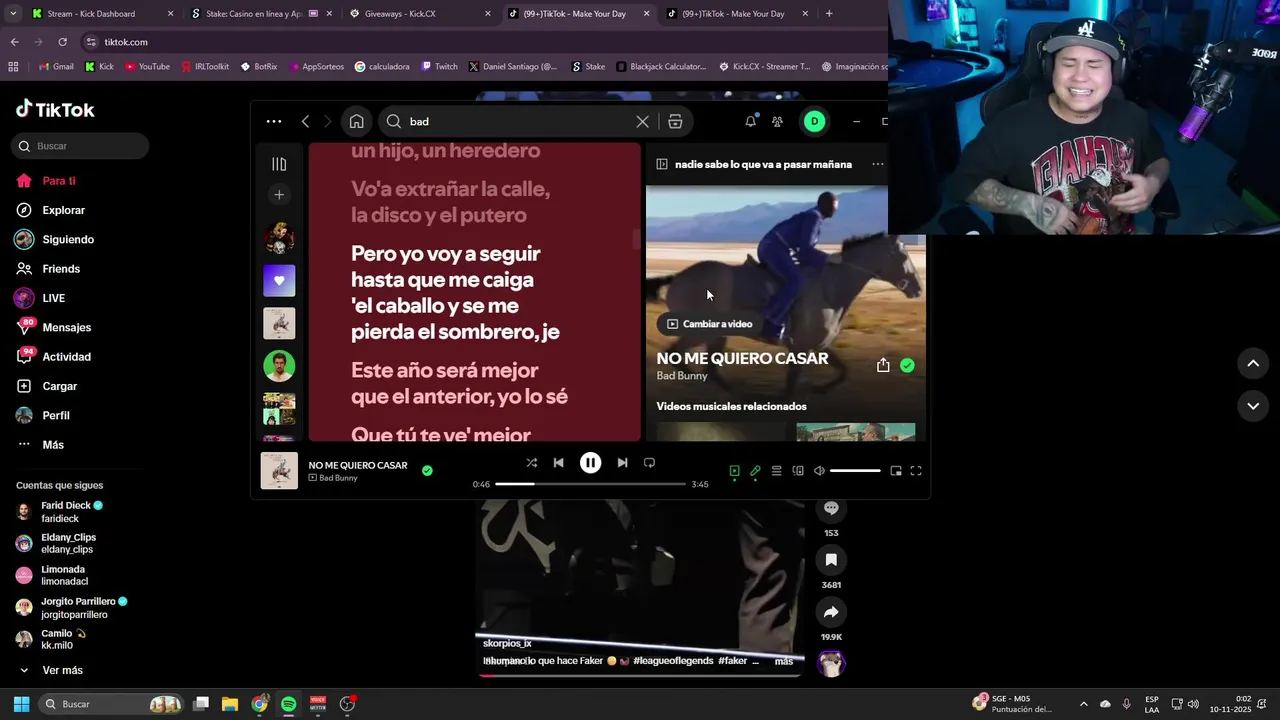Go to Spotify home
This screenshot has width=1280, height=720.
point(357,122)
